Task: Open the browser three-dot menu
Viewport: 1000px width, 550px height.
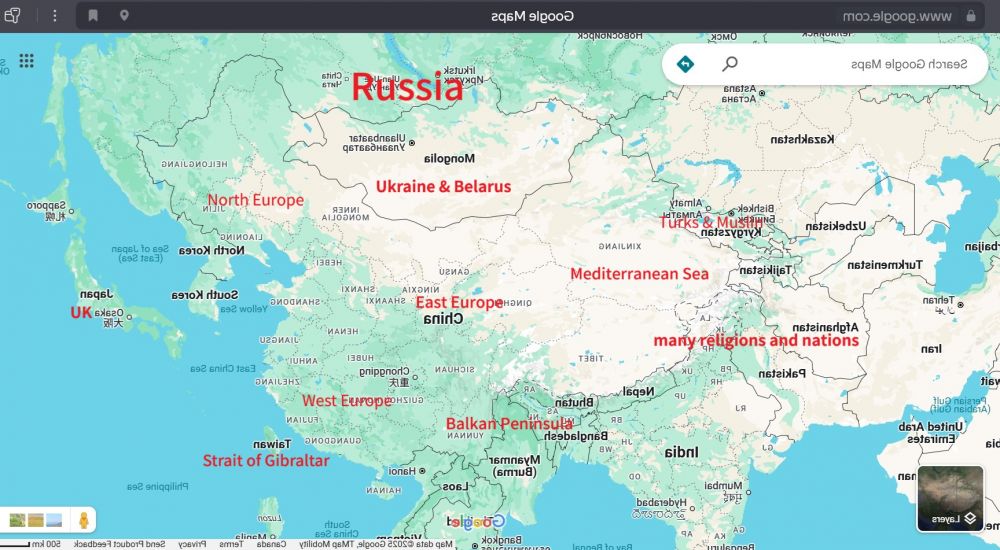Action: 55,15
